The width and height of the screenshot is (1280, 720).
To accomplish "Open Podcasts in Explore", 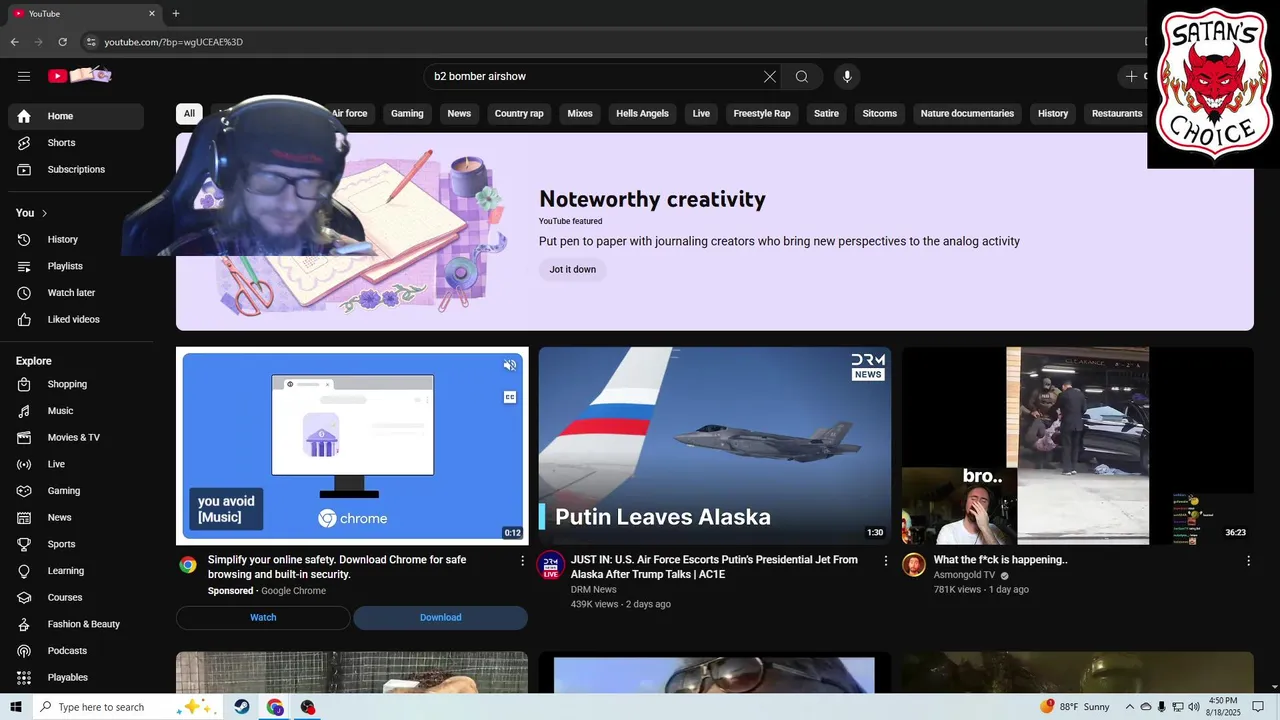I will coord(76,651).
